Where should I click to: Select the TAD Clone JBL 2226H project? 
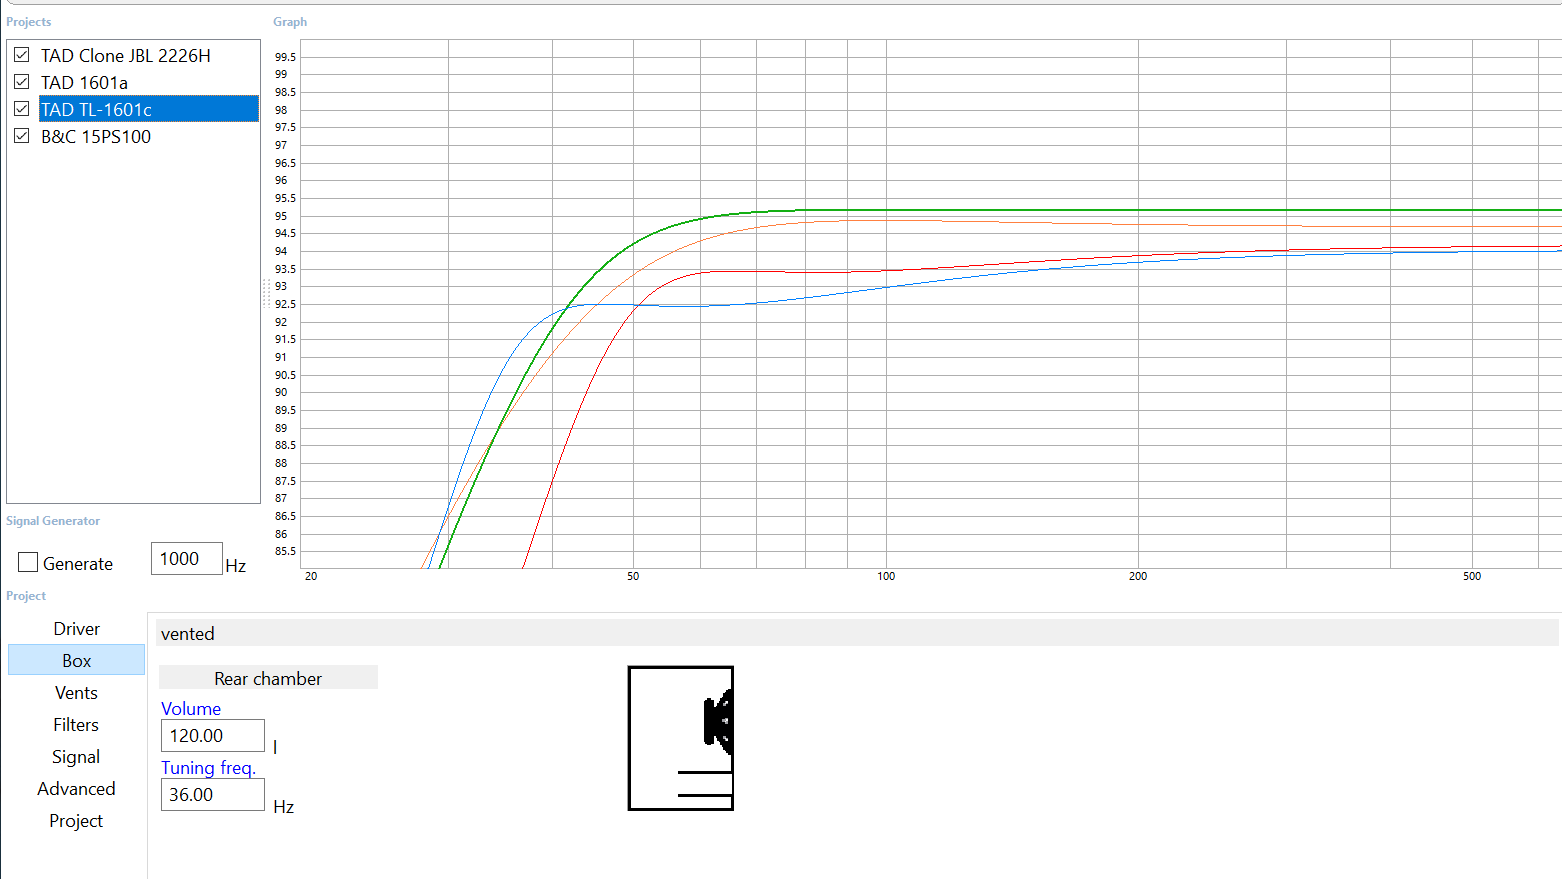pyautogui.click(x=126, y=56)
